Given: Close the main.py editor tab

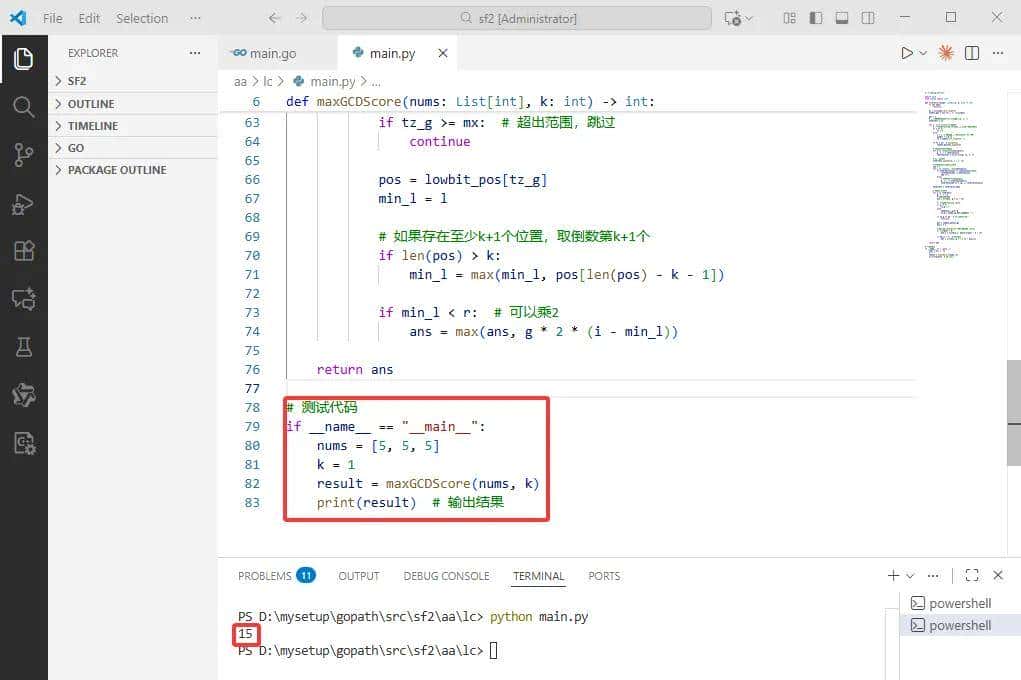Looking at the screenshot, I should pyautogui.click(x=442, y=52).
